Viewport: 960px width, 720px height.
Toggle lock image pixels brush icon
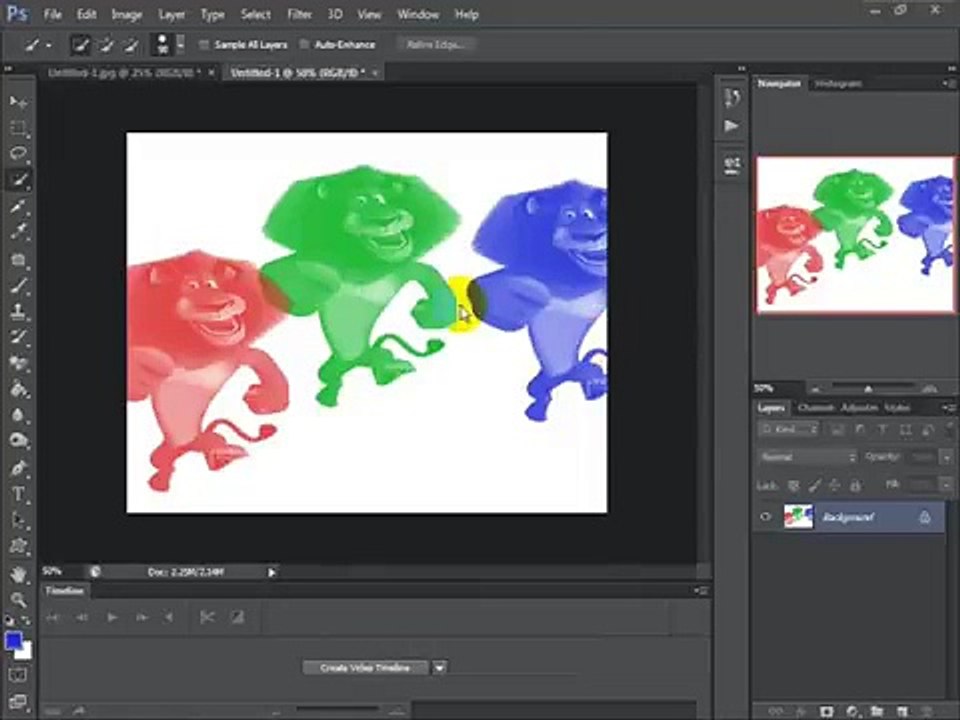[x=814, y=486]
